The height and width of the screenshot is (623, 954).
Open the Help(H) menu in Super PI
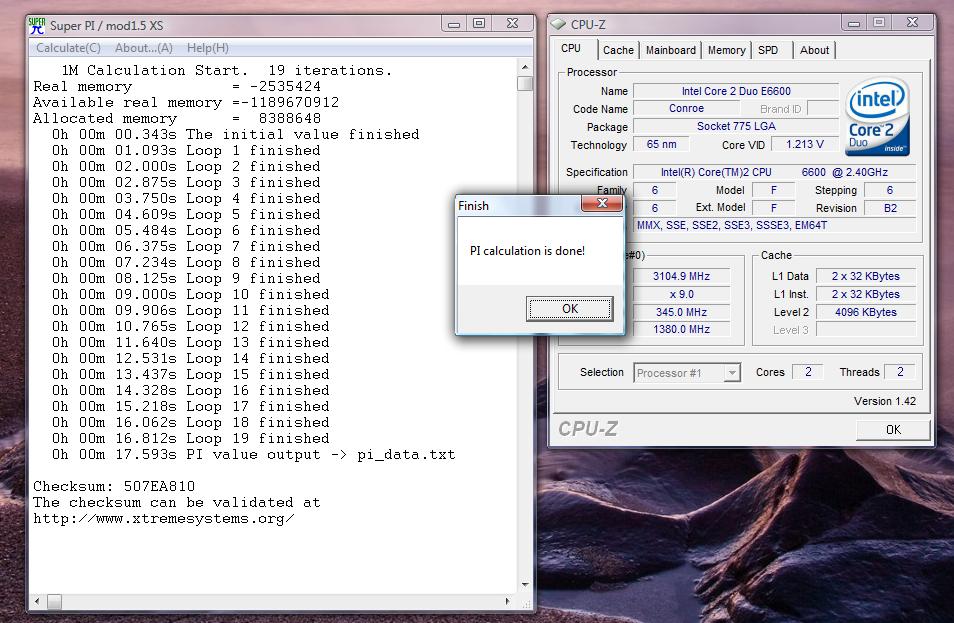click(x=207, y=47)
